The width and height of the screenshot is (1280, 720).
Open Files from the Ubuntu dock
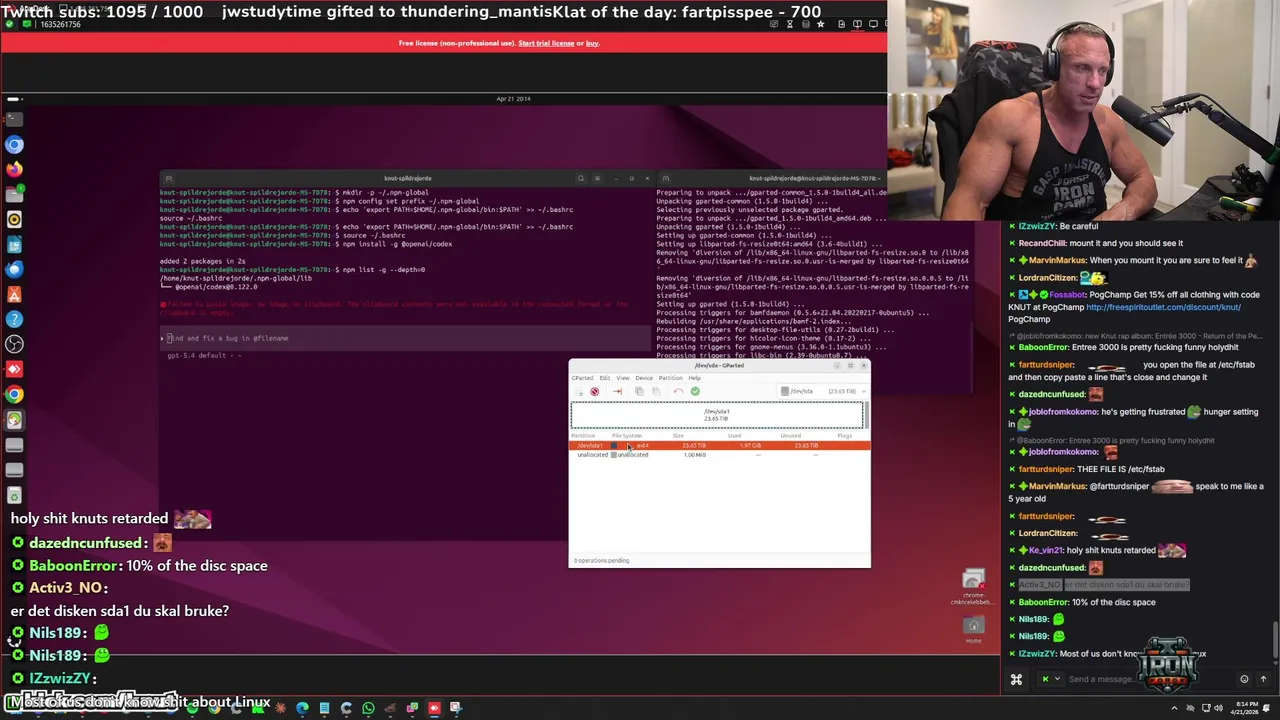(x=14, y=195)
